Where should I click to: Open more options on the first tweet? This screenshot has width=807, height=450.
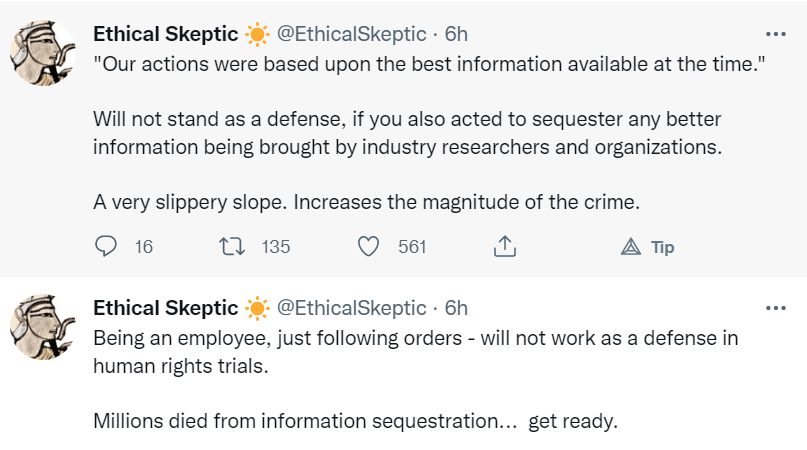(x=774, y=34)
